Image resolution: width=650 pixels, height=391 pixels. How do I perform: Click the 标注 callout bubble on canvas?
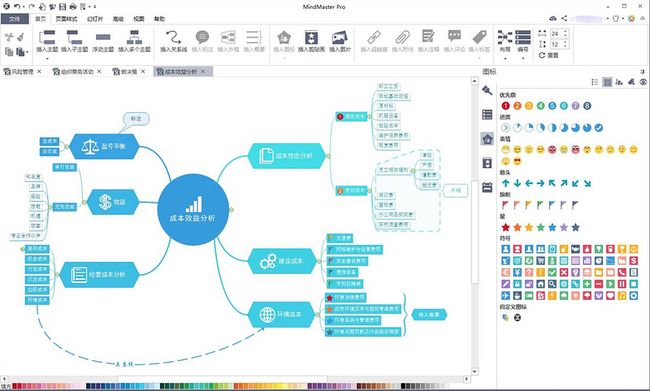point(136,119)
